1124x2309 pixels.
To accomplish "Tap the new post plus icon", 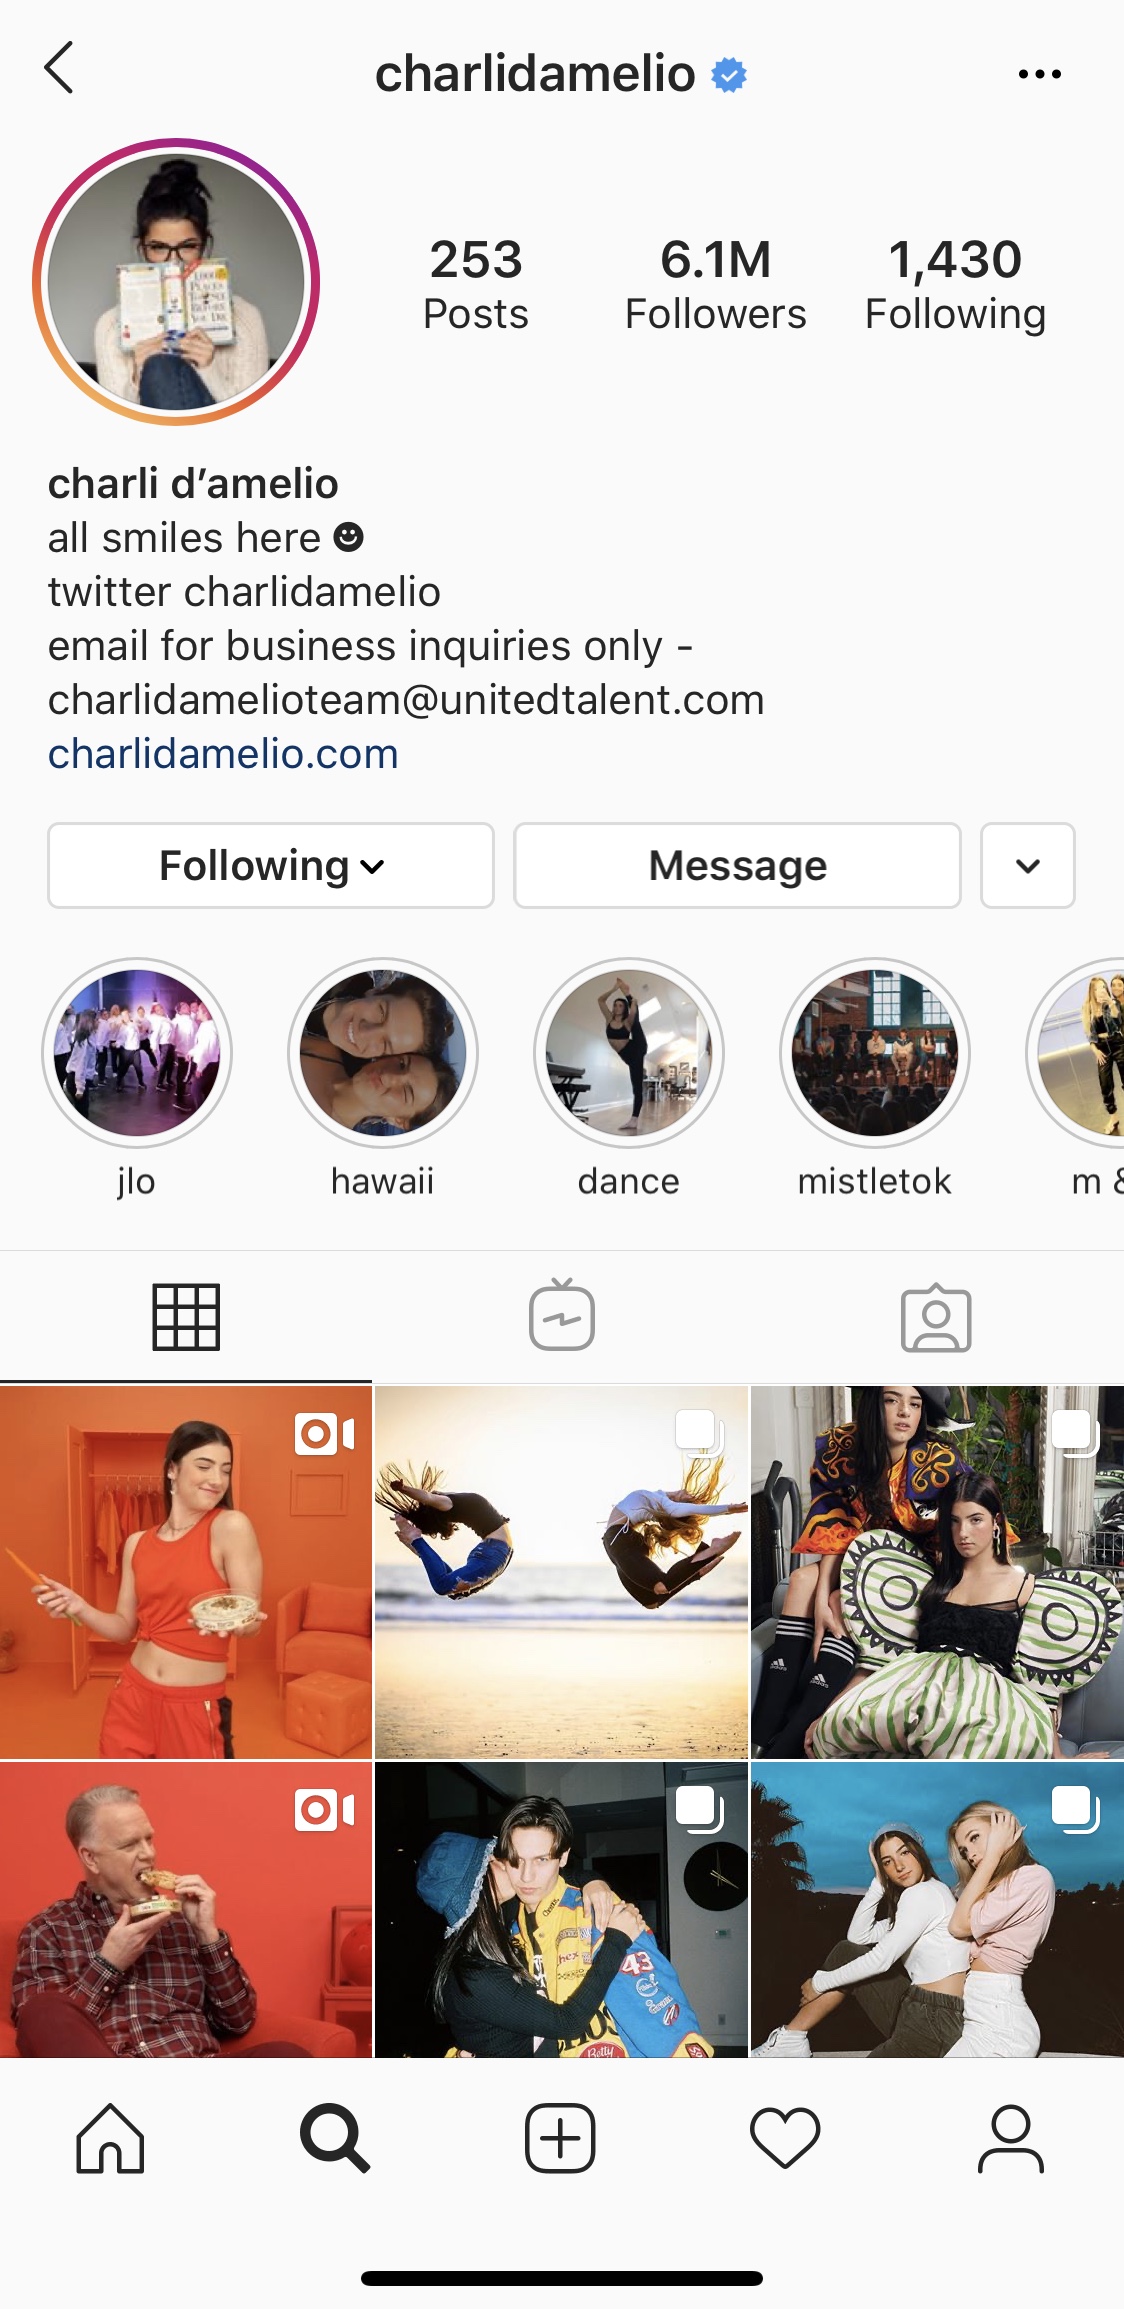I will [560, 2138].
